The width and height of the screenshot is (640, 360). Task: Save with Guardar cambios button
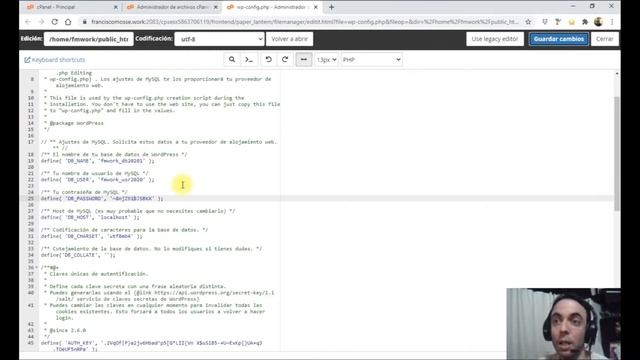[559, 39]
